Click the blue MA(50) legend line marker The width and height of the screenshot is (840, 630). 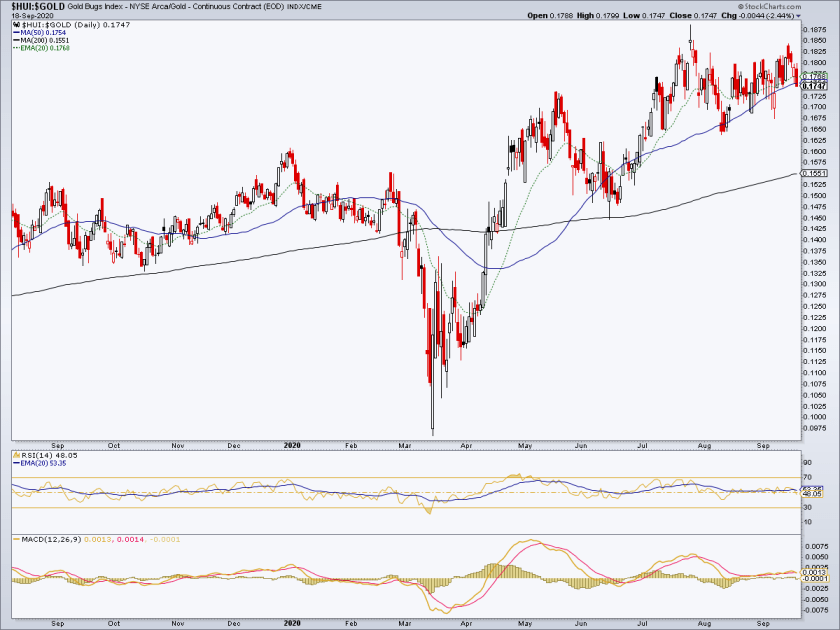tap(16, 33)
